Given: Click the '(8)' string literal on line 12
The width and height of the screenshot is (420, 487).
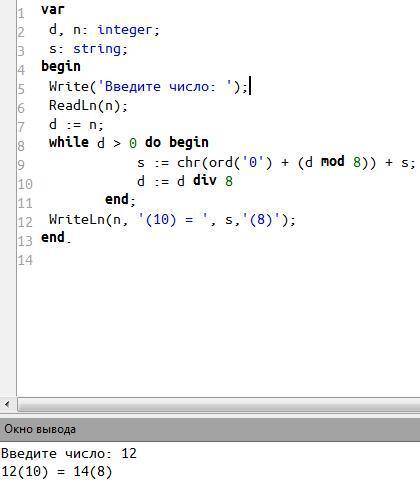Looking at the screenshot, I should click(261, 220).
